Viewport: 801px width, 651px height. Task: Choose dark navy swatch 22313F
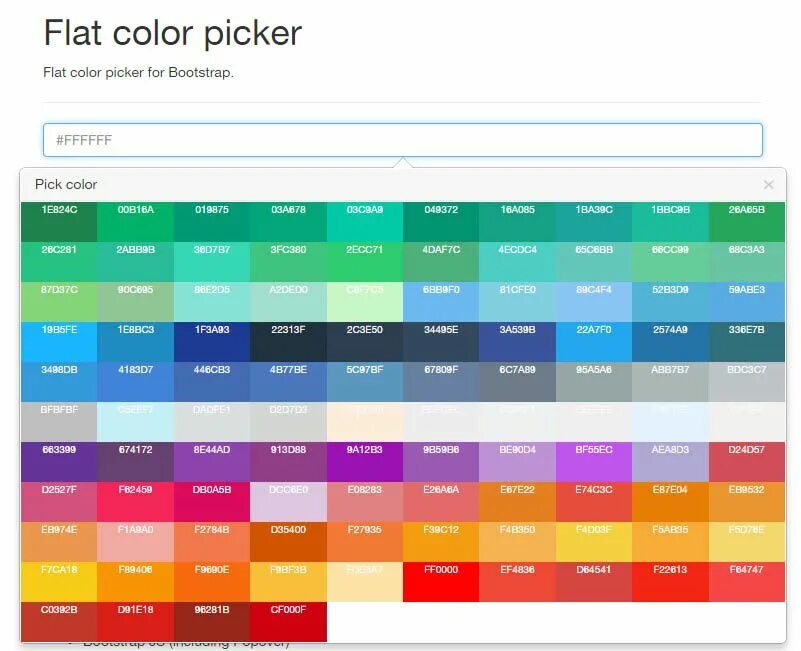coord(288,342)
